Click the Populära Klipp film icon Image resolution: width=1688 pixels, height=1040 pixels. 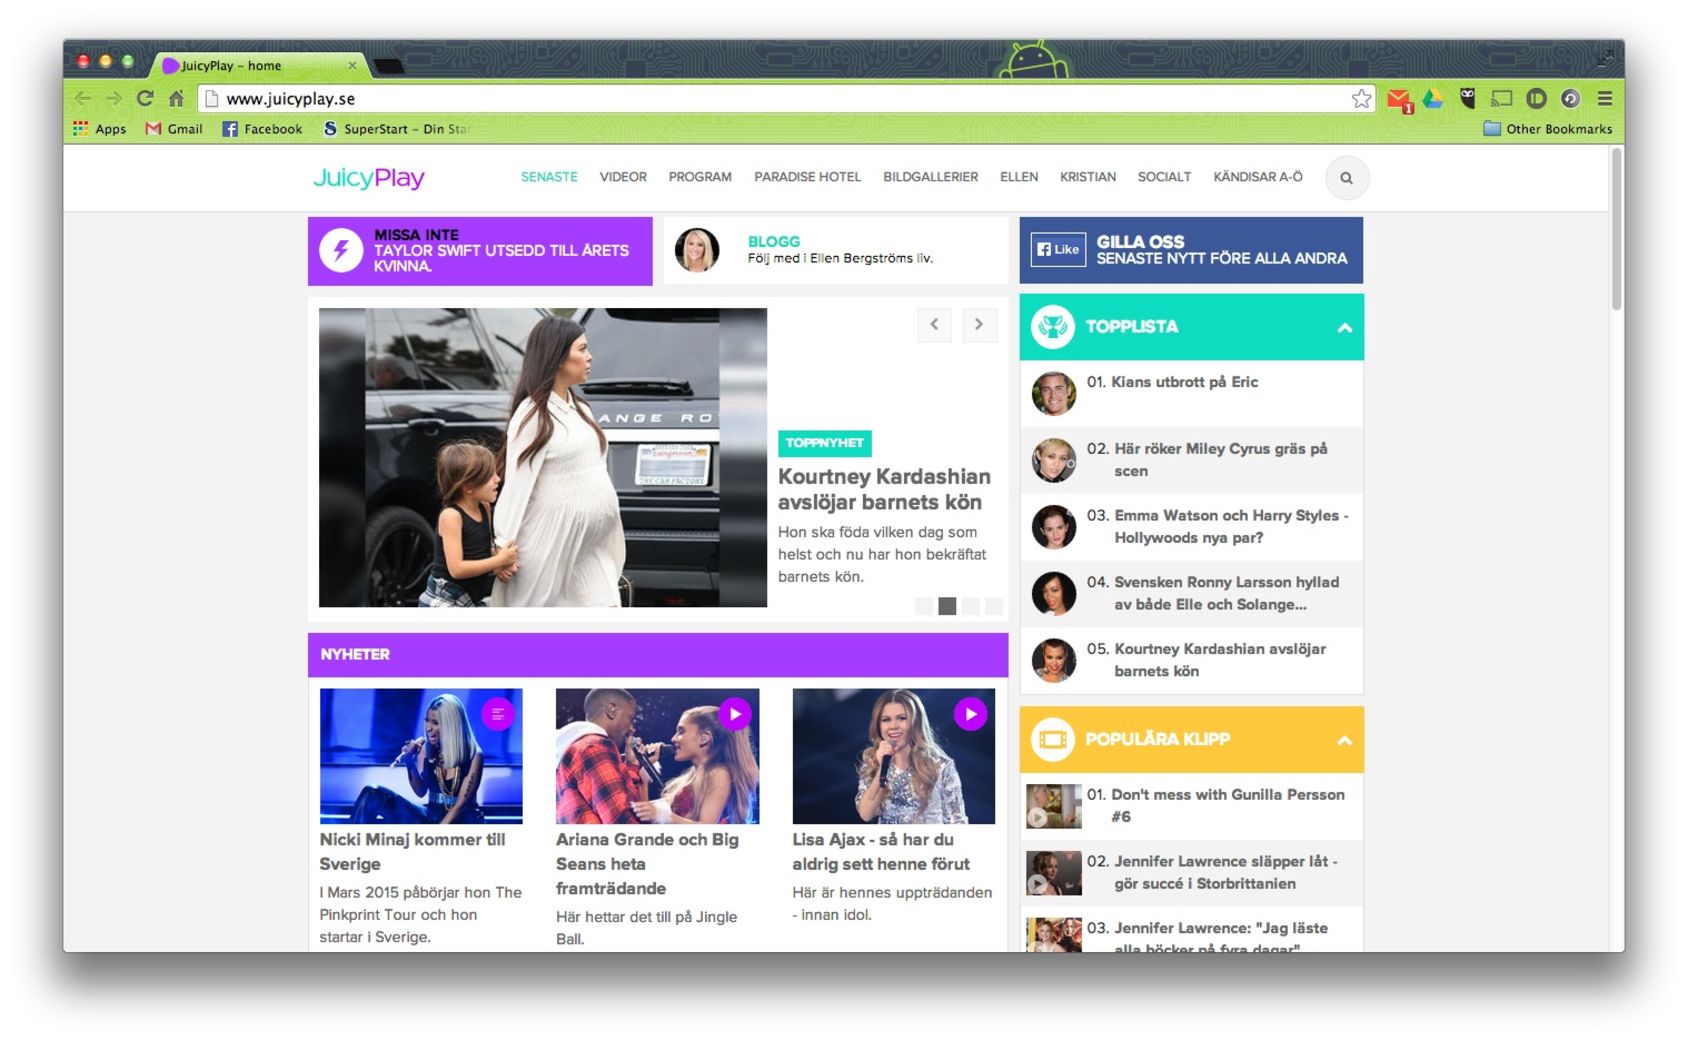click(x=1052, y=739)
